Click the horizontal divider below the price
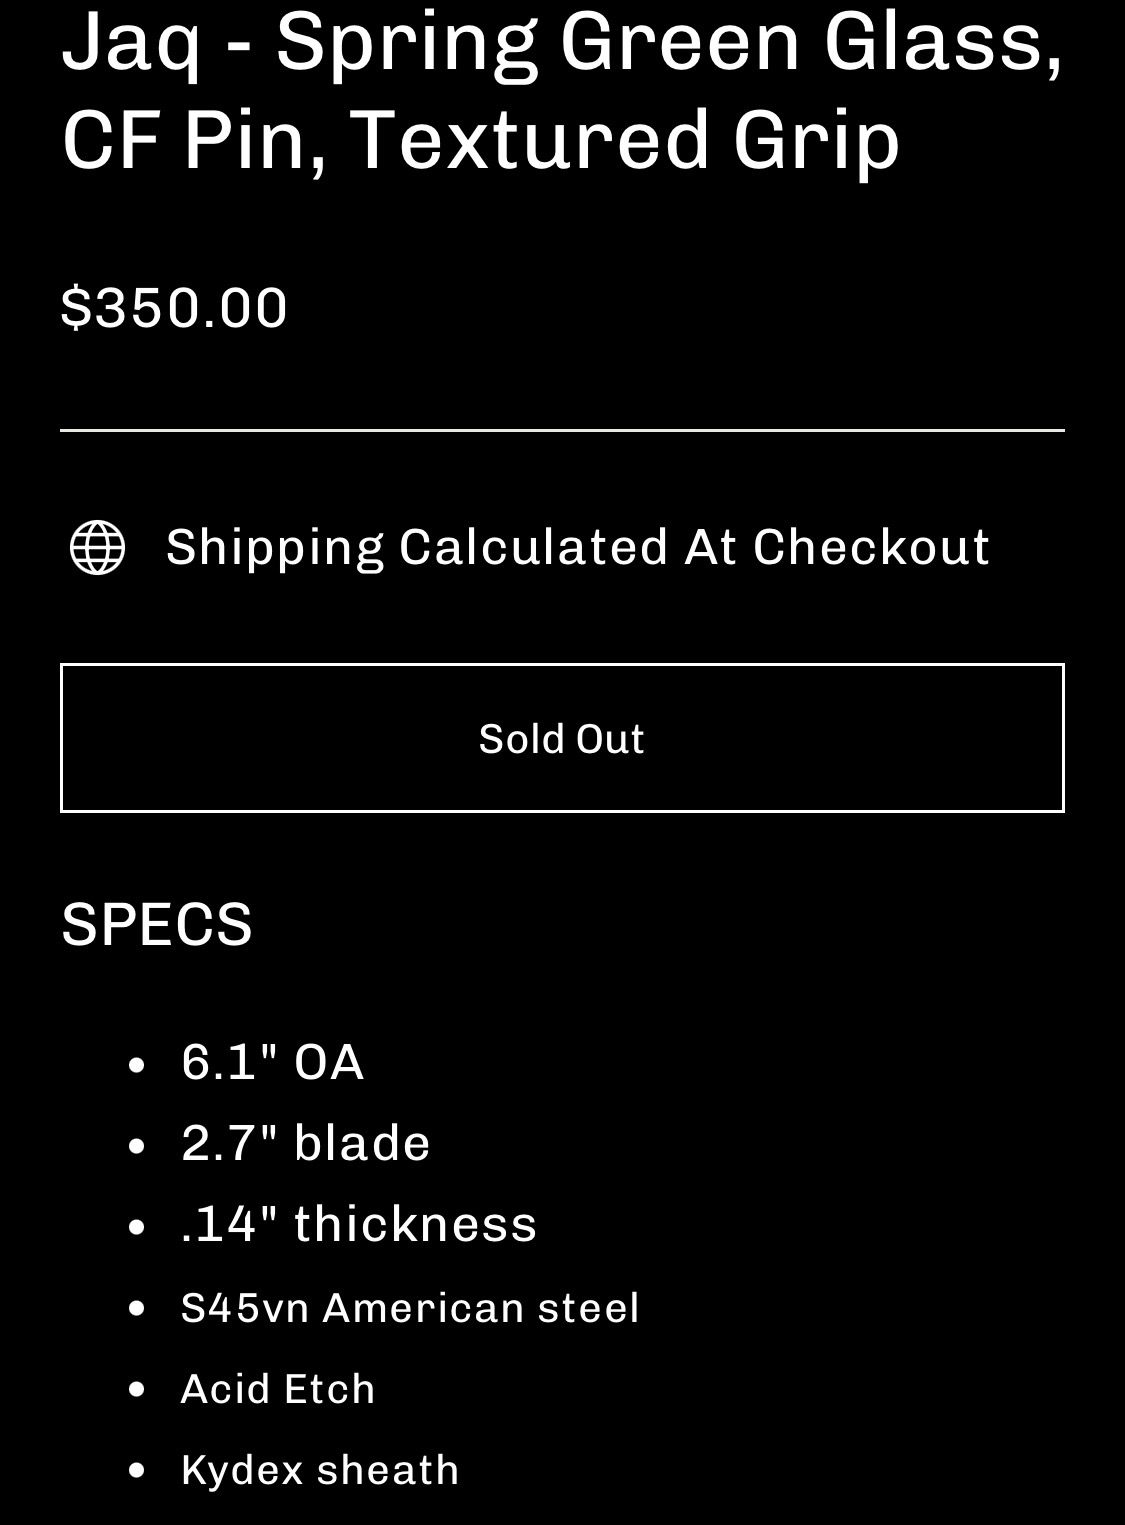Screen dimensions: 1125x1525 [x=562, y=431]
